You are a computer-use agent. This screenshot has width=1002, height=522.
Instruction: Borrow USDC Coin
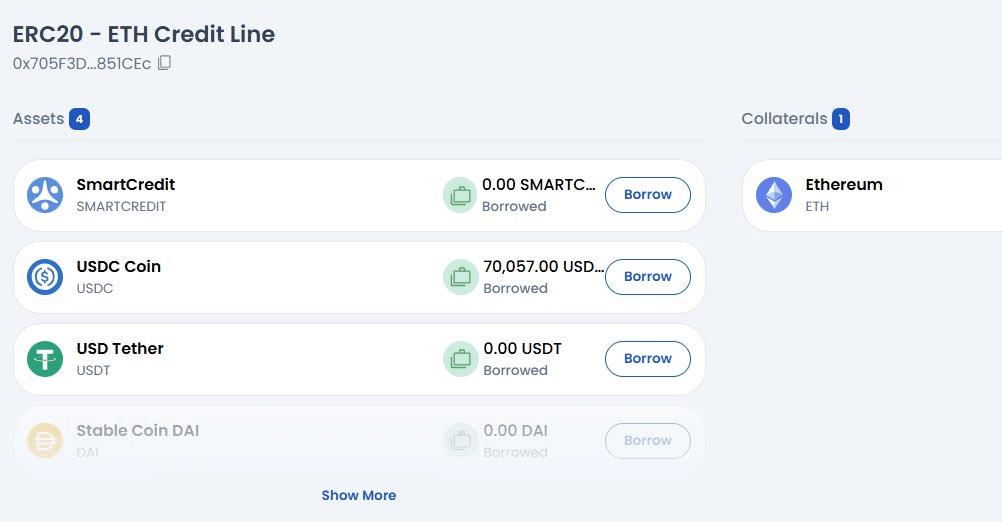[647, 277]
